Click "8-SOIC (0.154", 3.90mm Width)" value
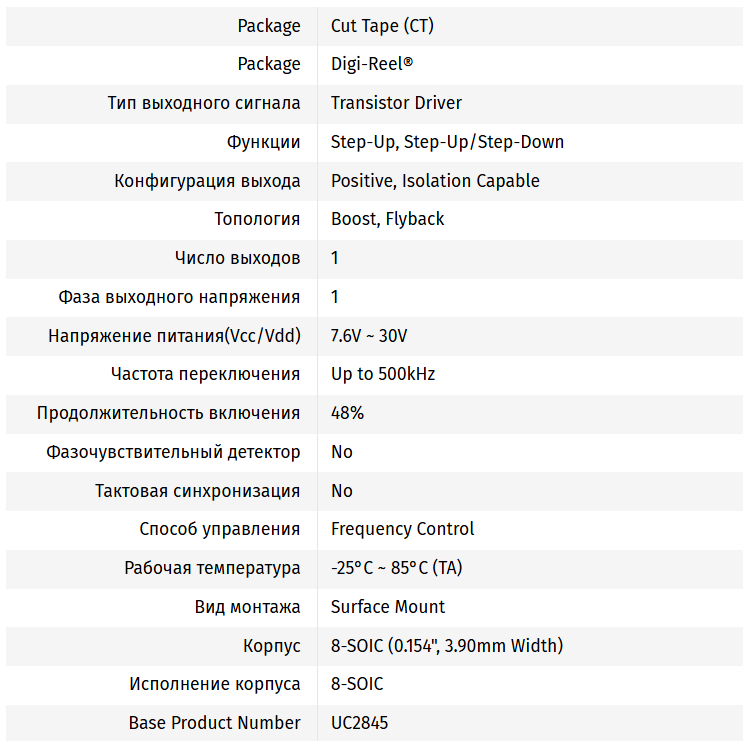Viewport: 743px width, 741px height. click(446, 646)
